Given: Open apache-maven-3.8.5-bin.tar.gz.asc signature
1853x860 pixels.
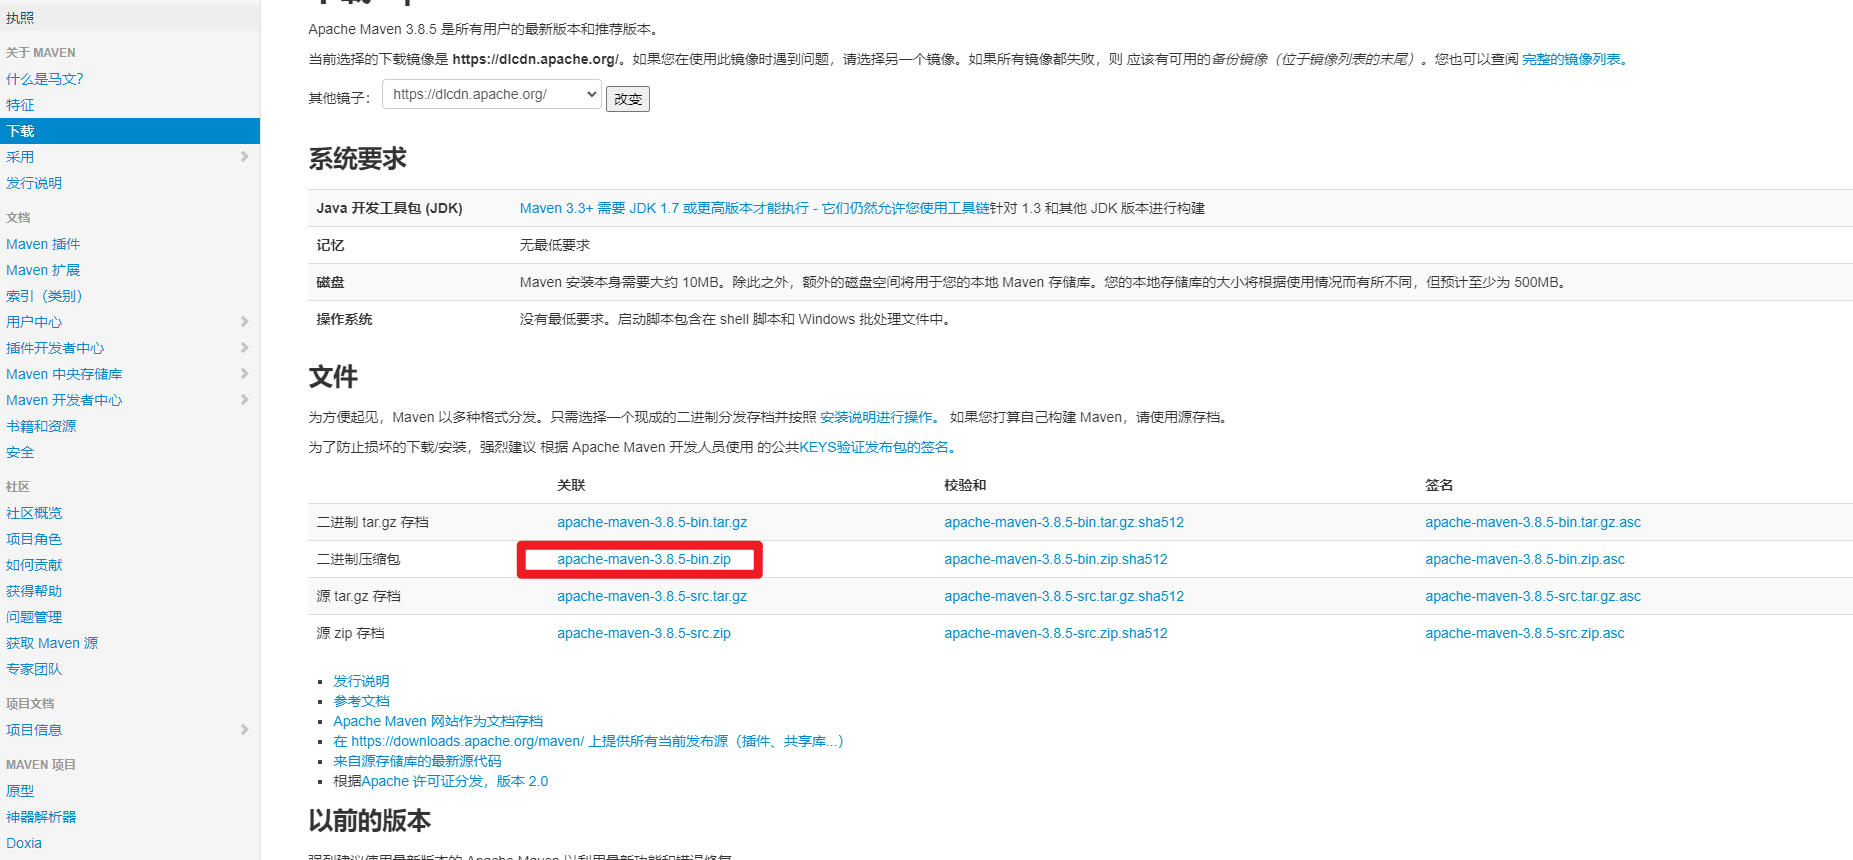Looking at the screenshot, I should click(x=1533, y=522).
